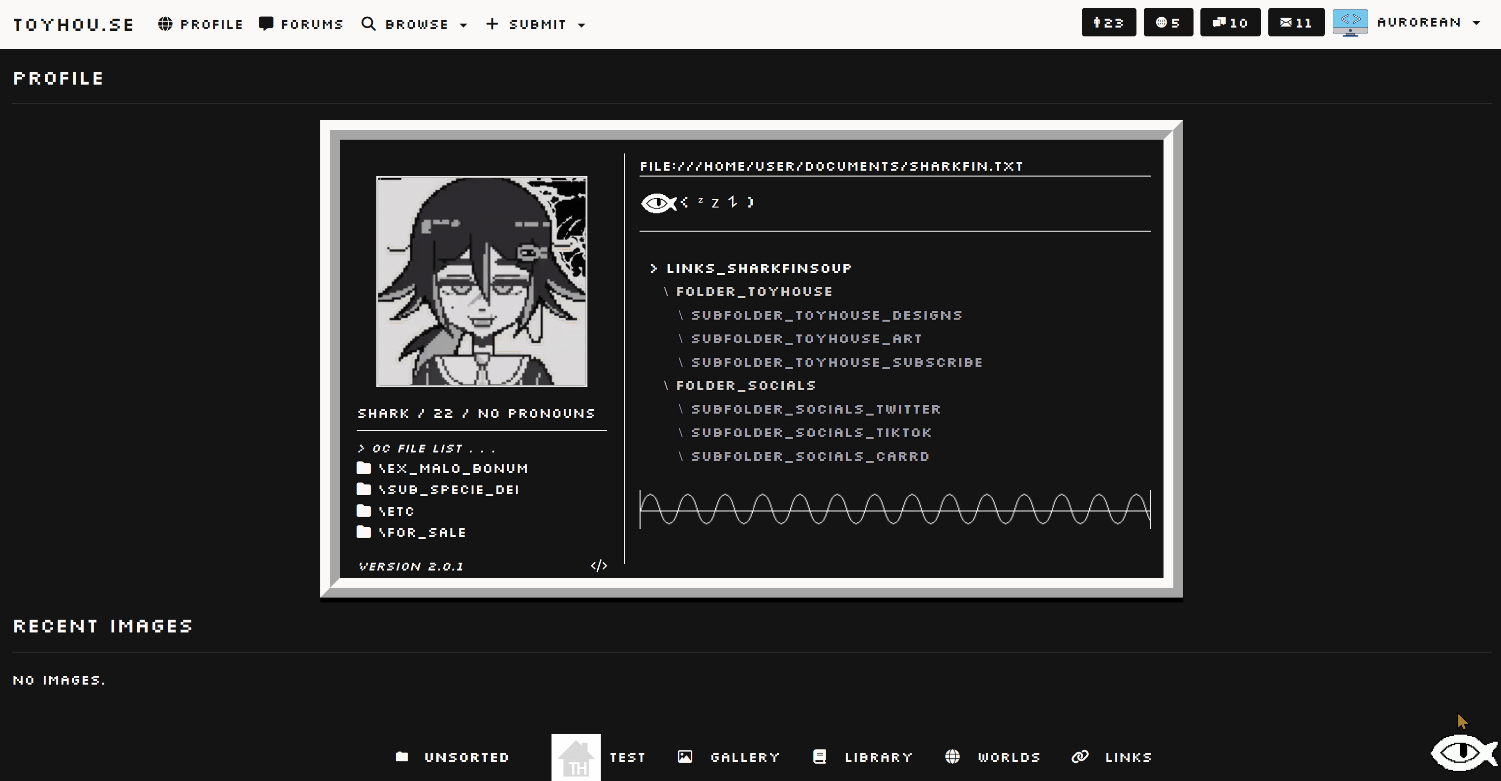Go to the Forums page
This screenshot has height=781, width=1501.
pyautogui.click(x=300, y=23)
